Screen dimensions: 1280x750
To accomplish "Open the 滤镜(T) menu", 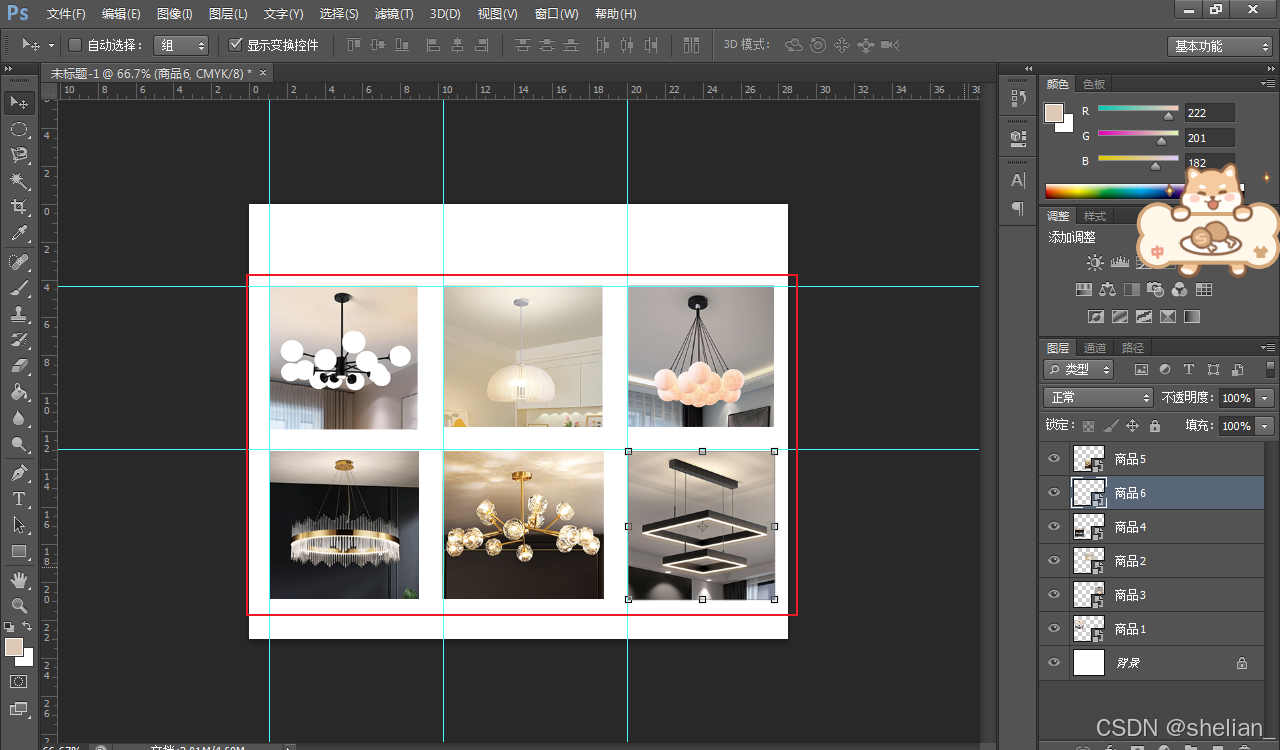I will (394, 14).
